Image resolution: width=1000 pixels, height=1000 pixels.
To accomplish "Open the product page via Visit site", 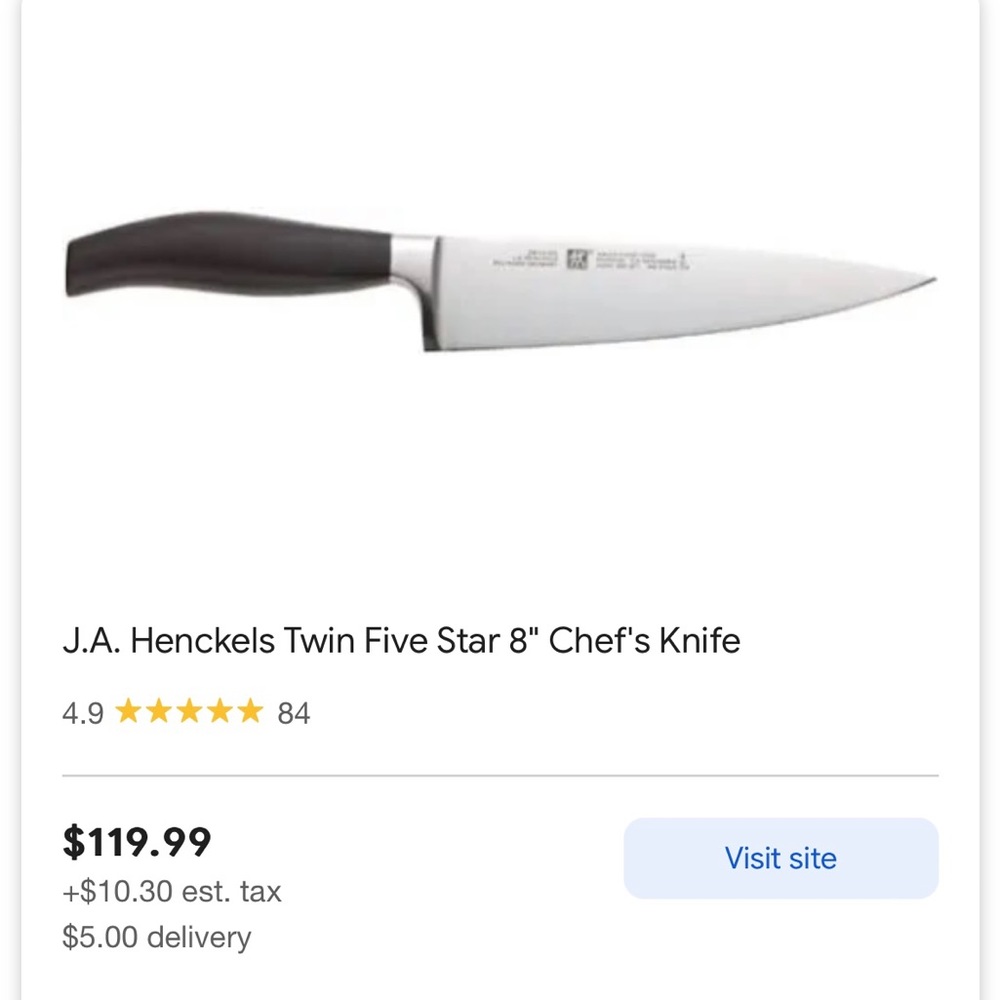I will coord(780,858).
